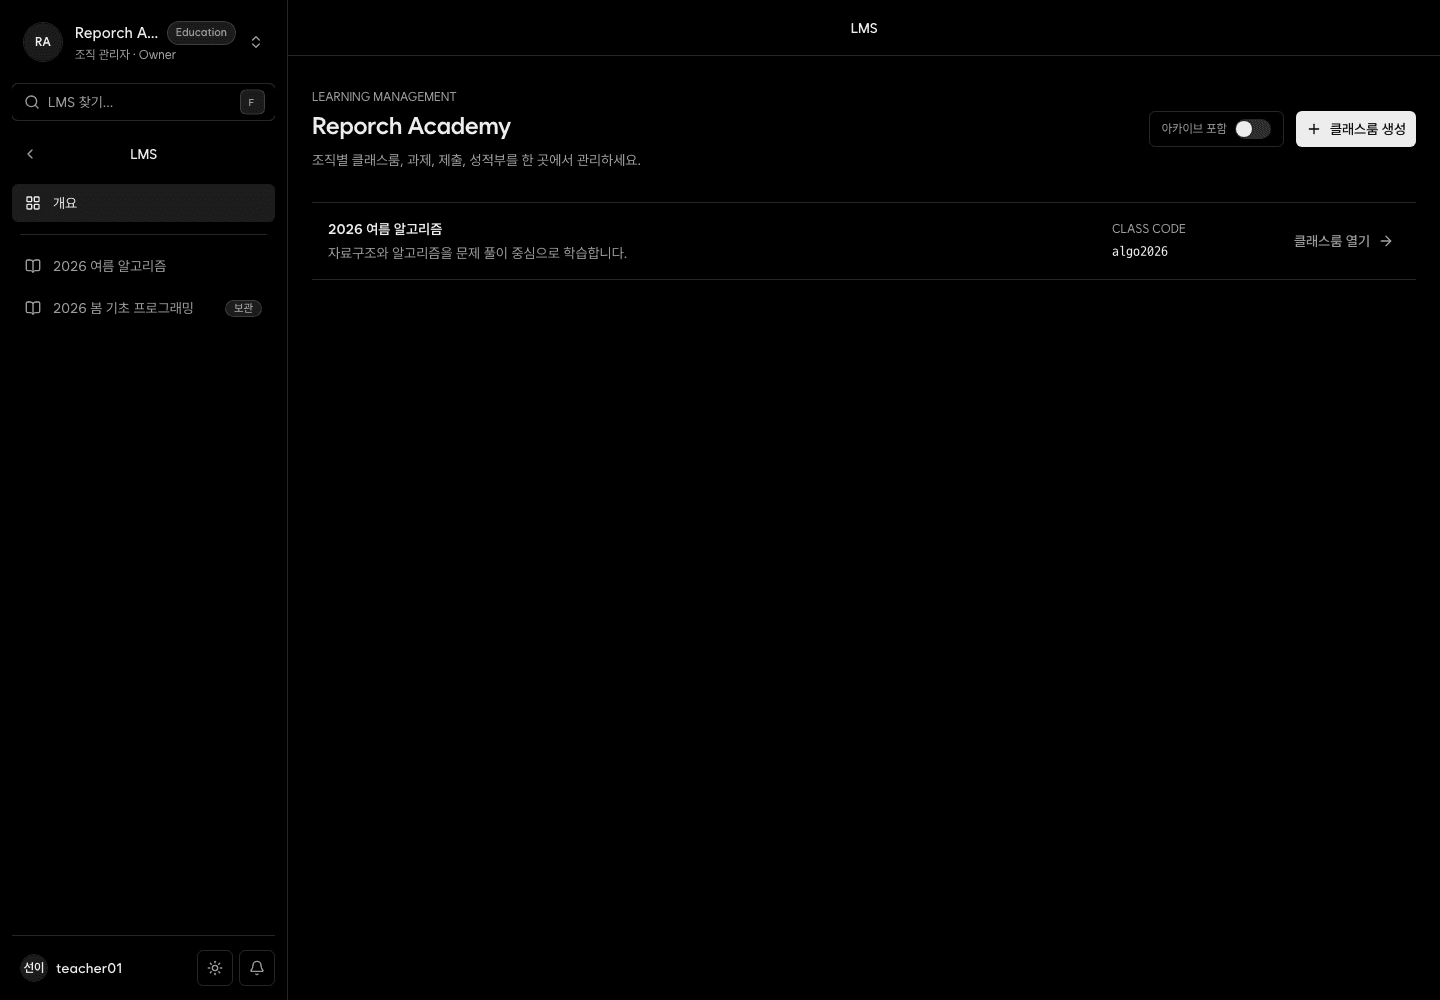This screenshot has height=1000, width=1440.
Task: Click the classroom description 자료구조와 알고리즘을 문제 풀이 중심으로 학습합니다.
Action: (x=477, y=253)
